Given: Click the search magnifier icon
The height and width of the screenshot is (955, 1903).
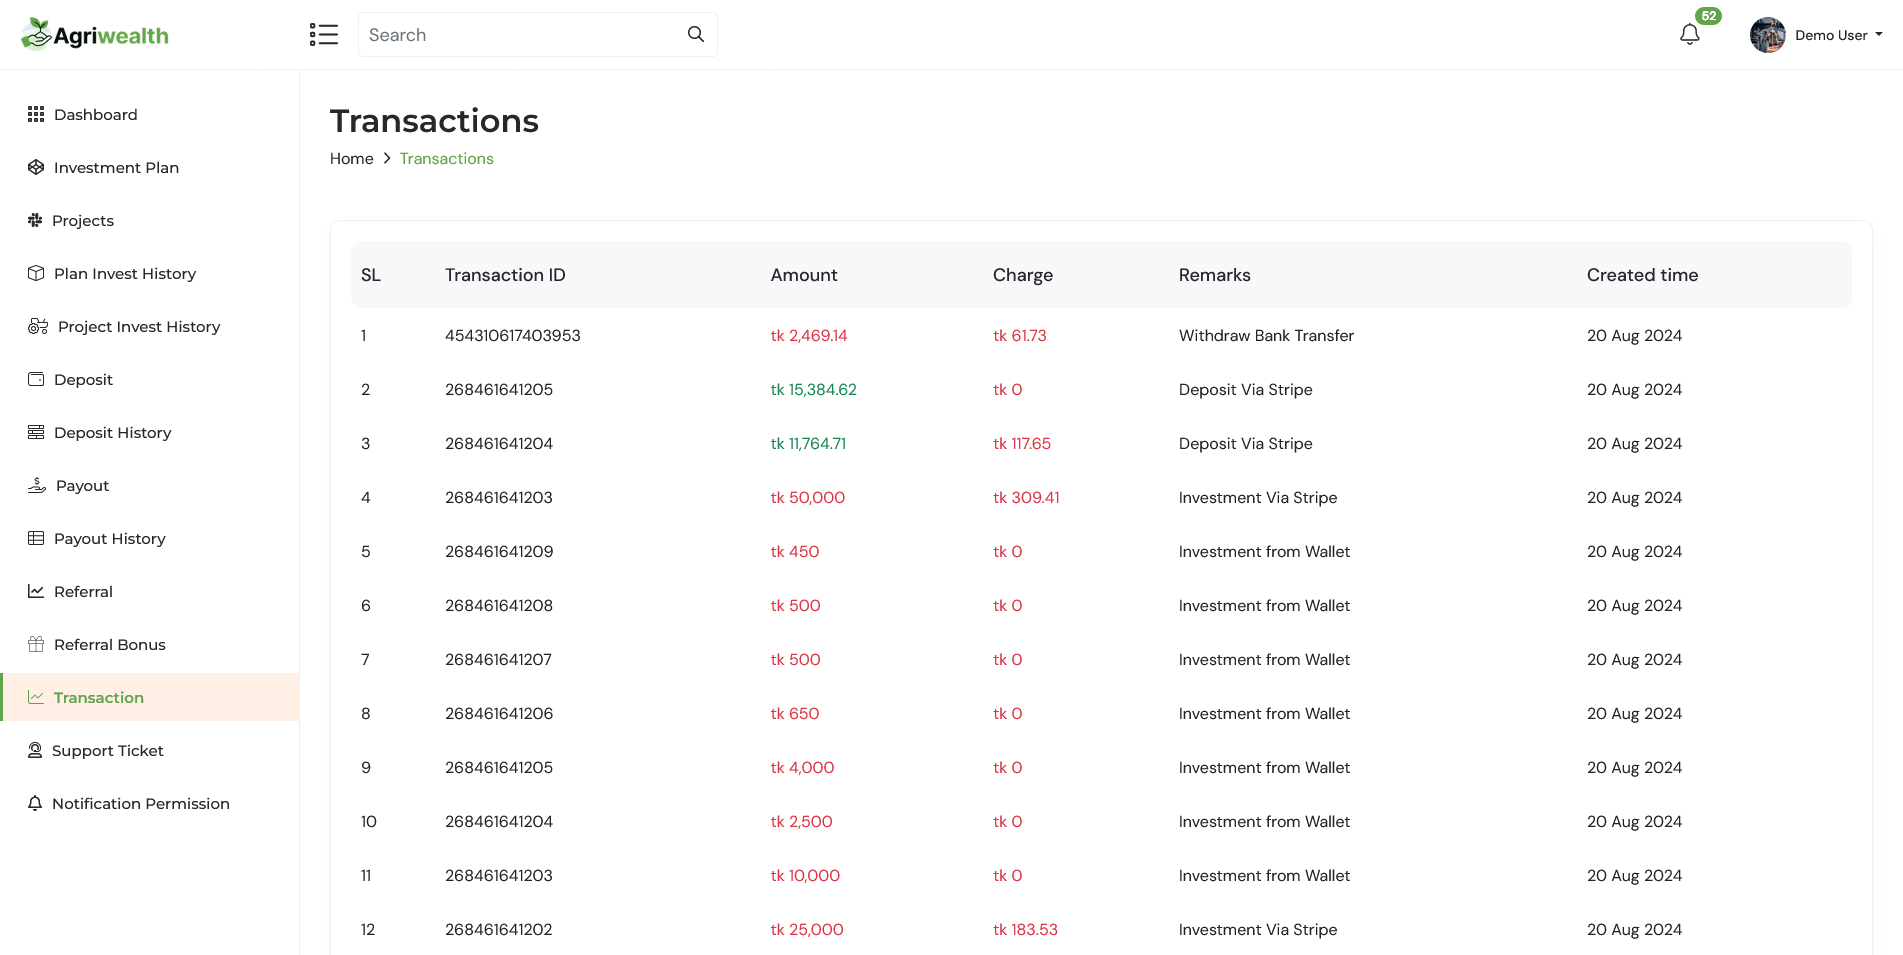Looking at the screenshot, I should pos(695,33).
